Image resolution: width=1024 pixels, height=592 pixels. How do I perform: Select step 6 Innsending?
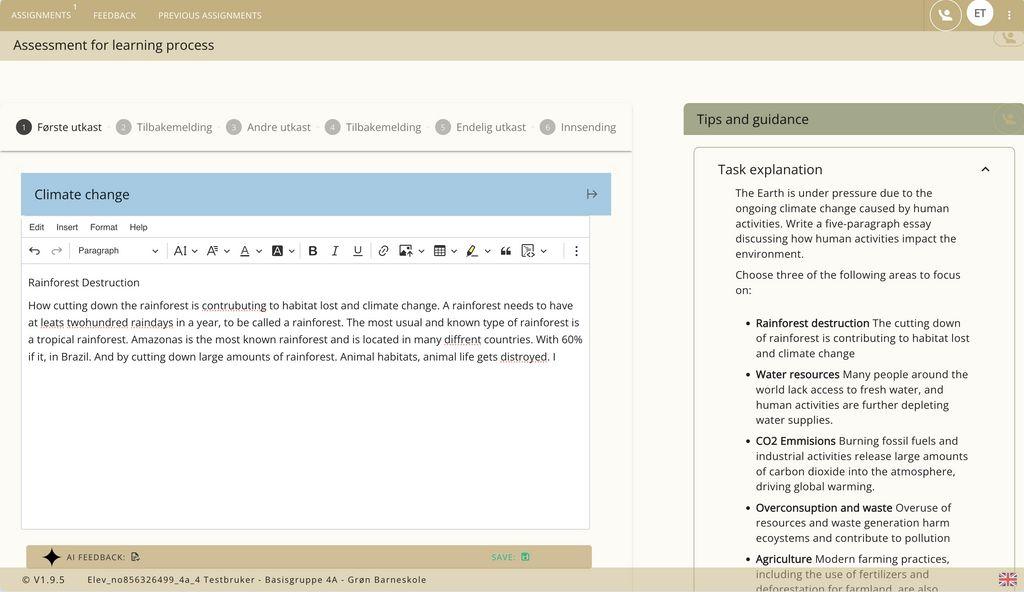tap(578, 127)
